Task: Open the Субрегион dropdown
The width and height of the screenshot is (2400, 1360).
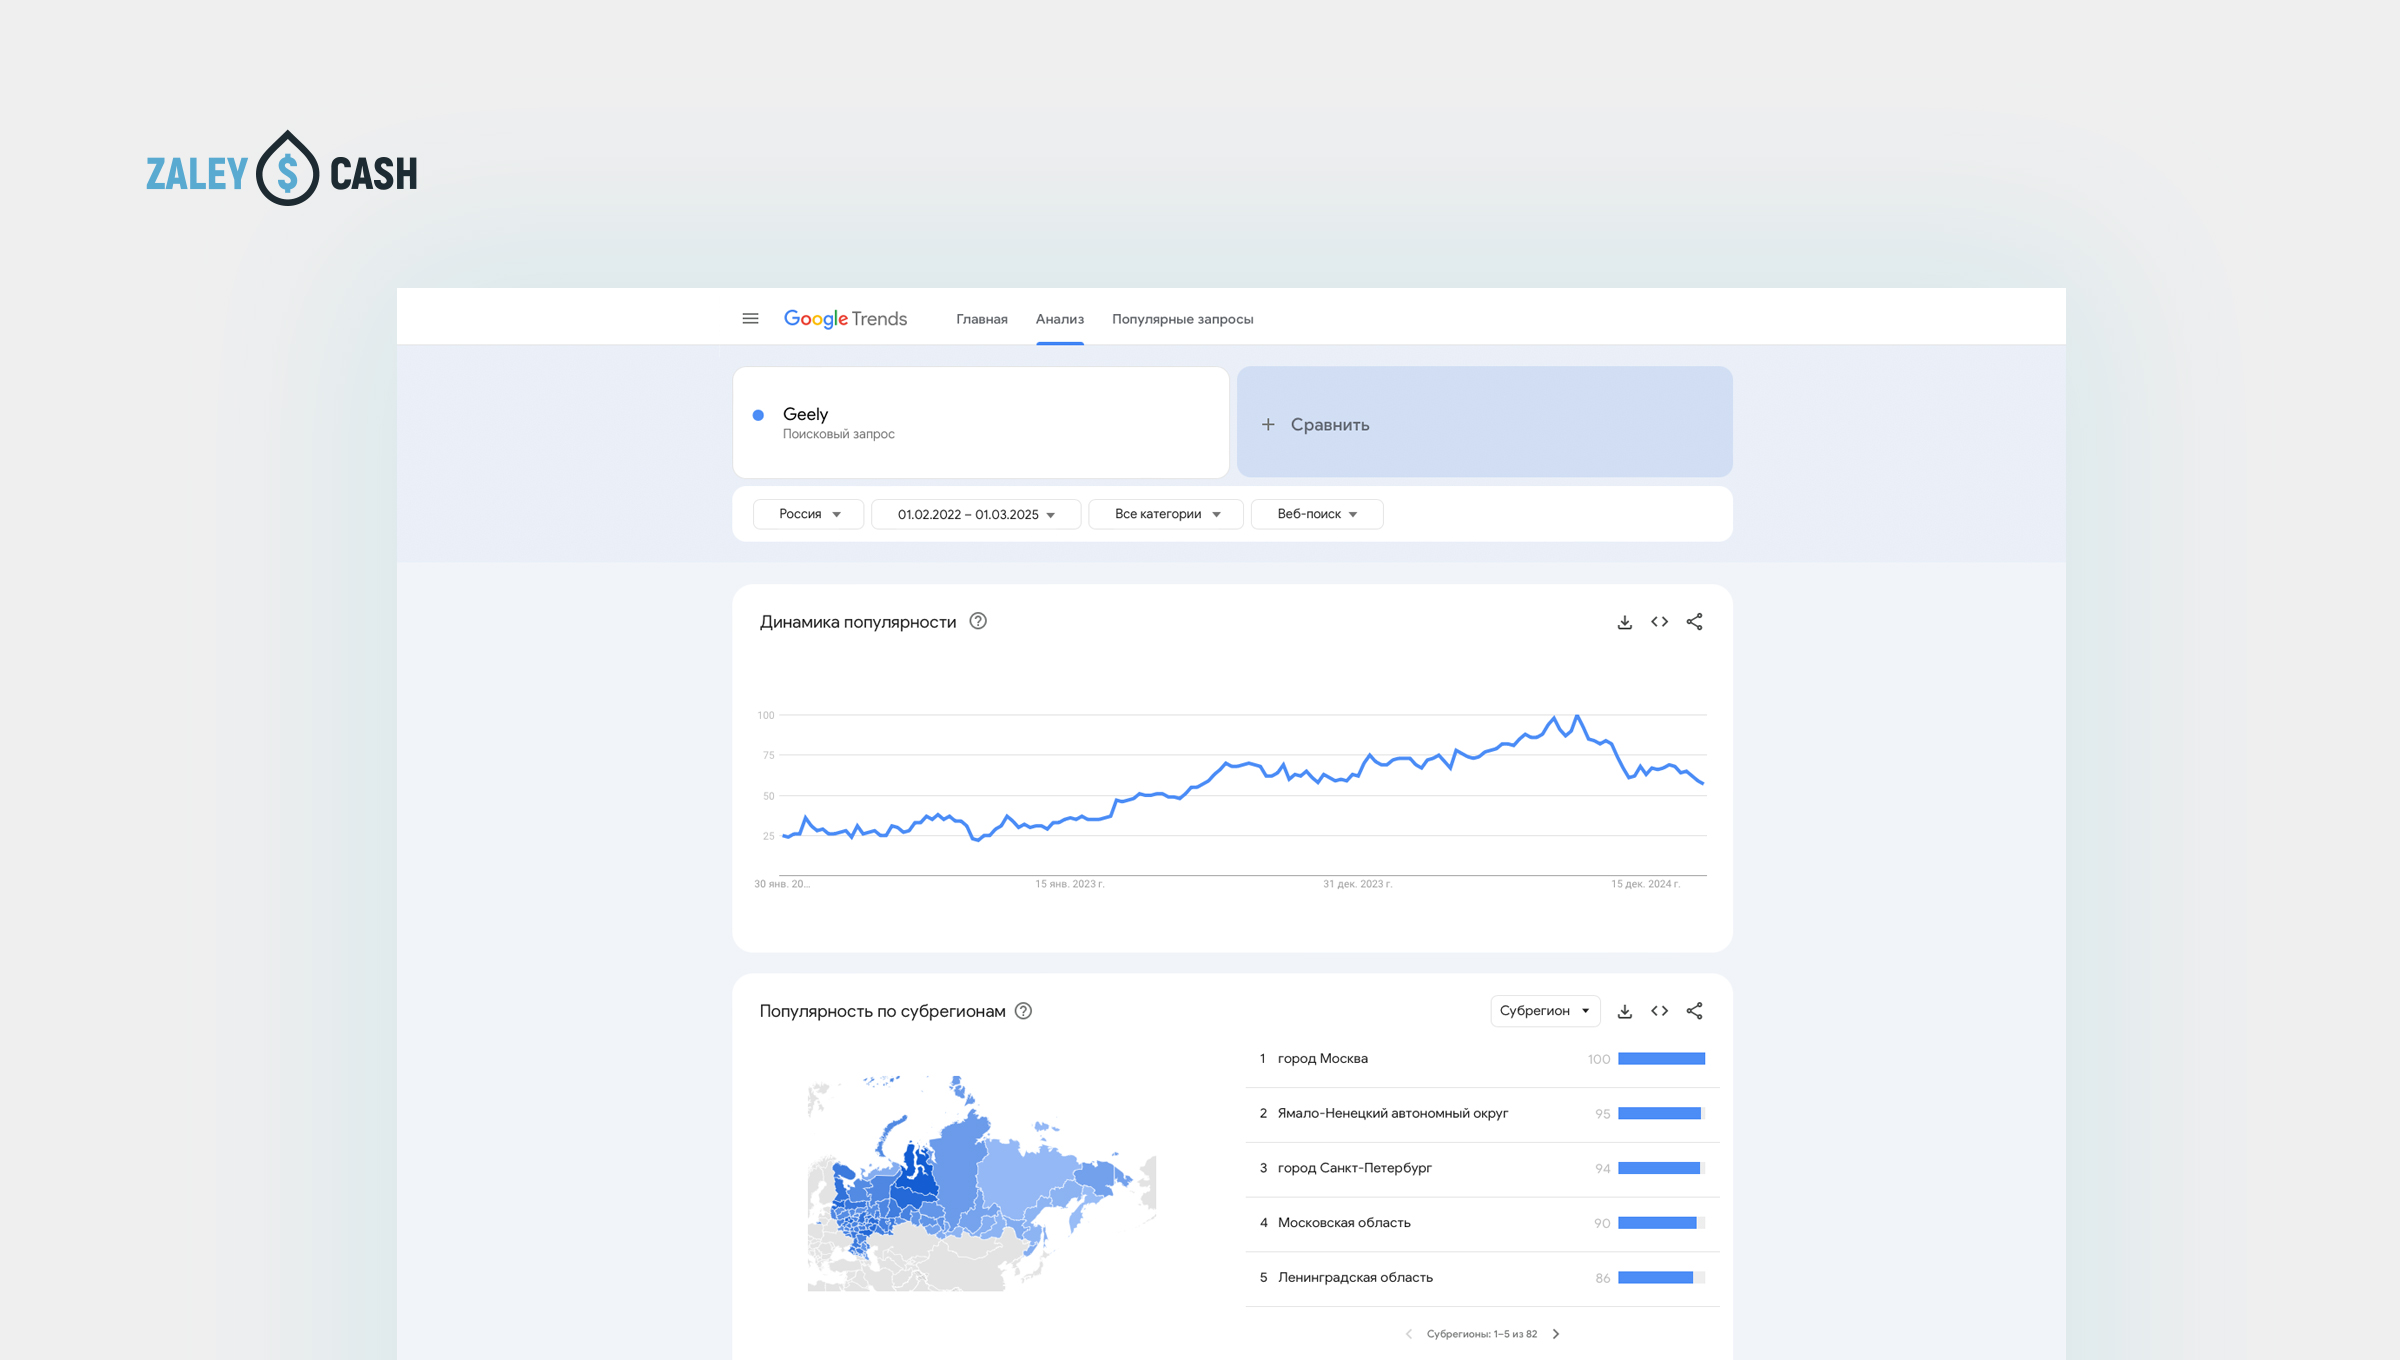Action: point(1545,1011)
